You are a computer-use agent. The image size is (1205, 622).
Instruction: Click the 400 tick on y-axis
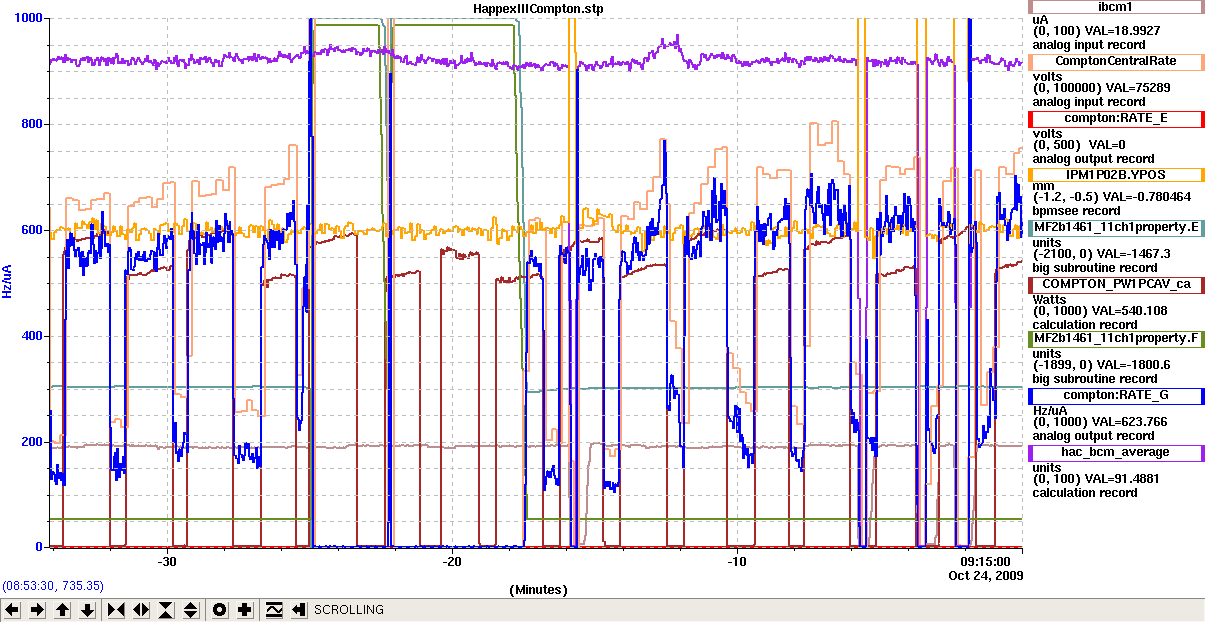33,336
